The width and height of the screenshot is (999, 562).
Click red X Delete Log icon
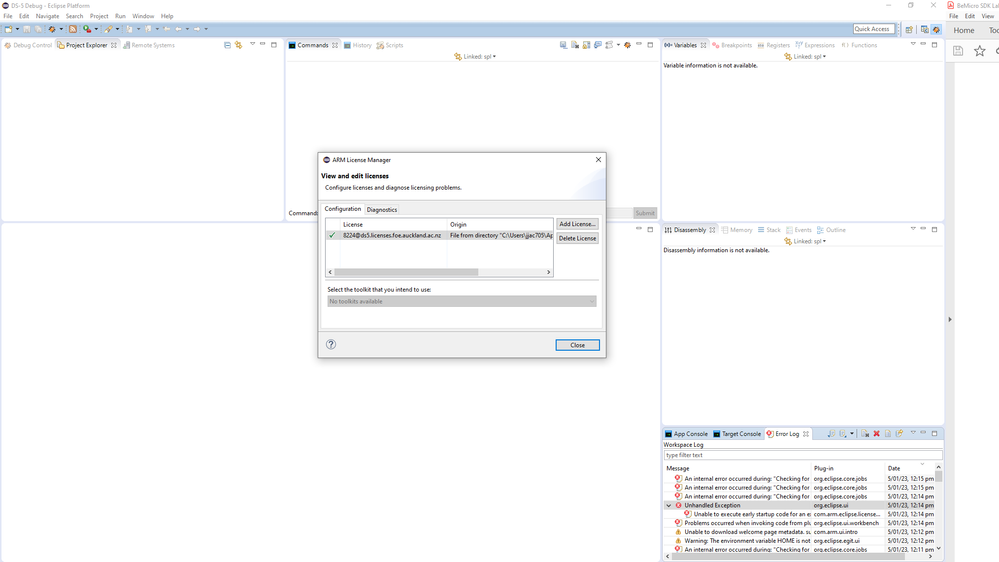[877, 433]
